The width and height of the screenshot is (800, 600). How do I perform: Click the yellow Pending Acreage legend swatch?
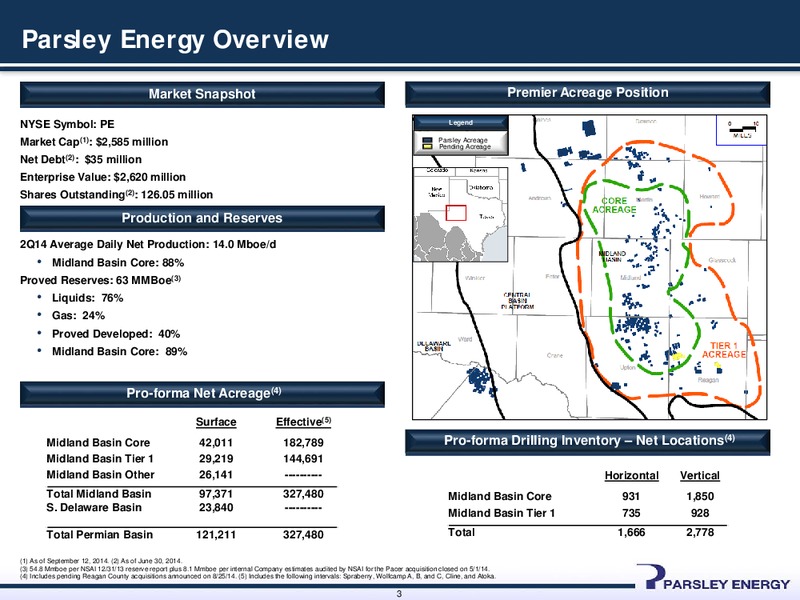[x=428, y=147]
